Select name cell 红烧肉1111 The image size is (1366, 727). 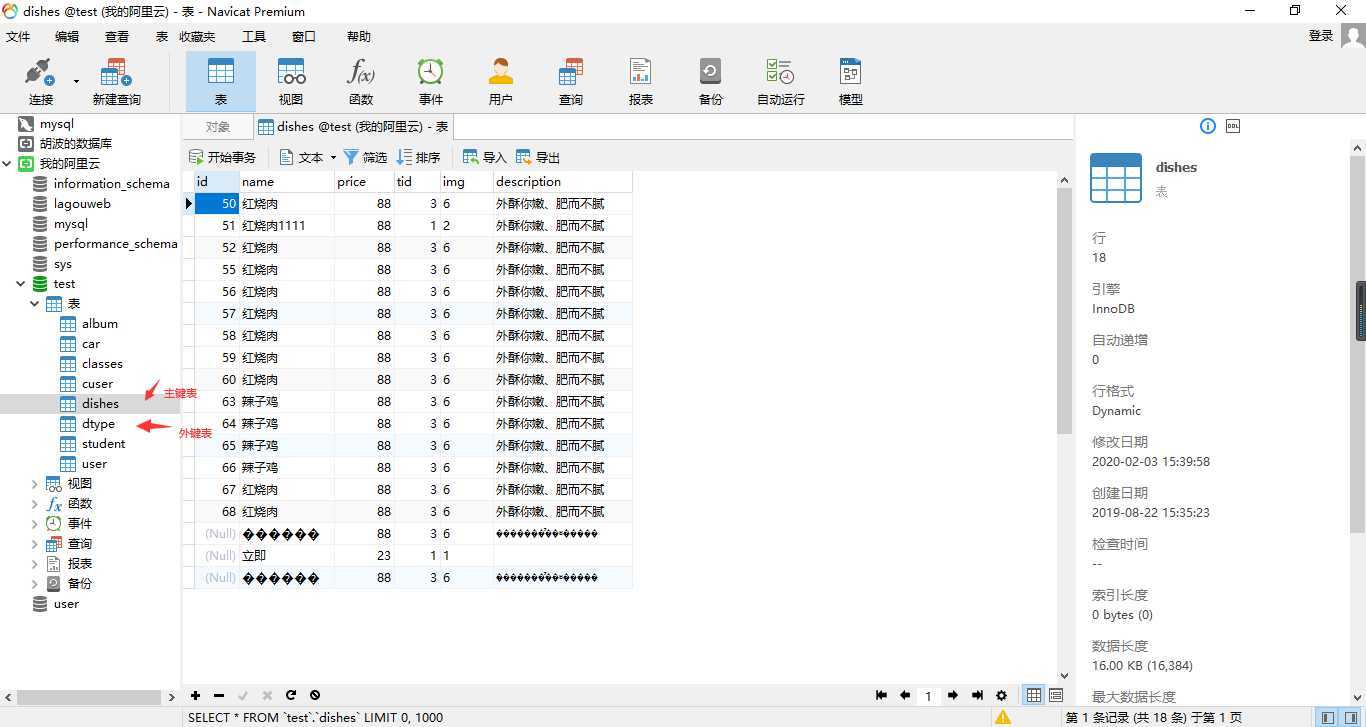pyautogui.click(x=286, y=226)
